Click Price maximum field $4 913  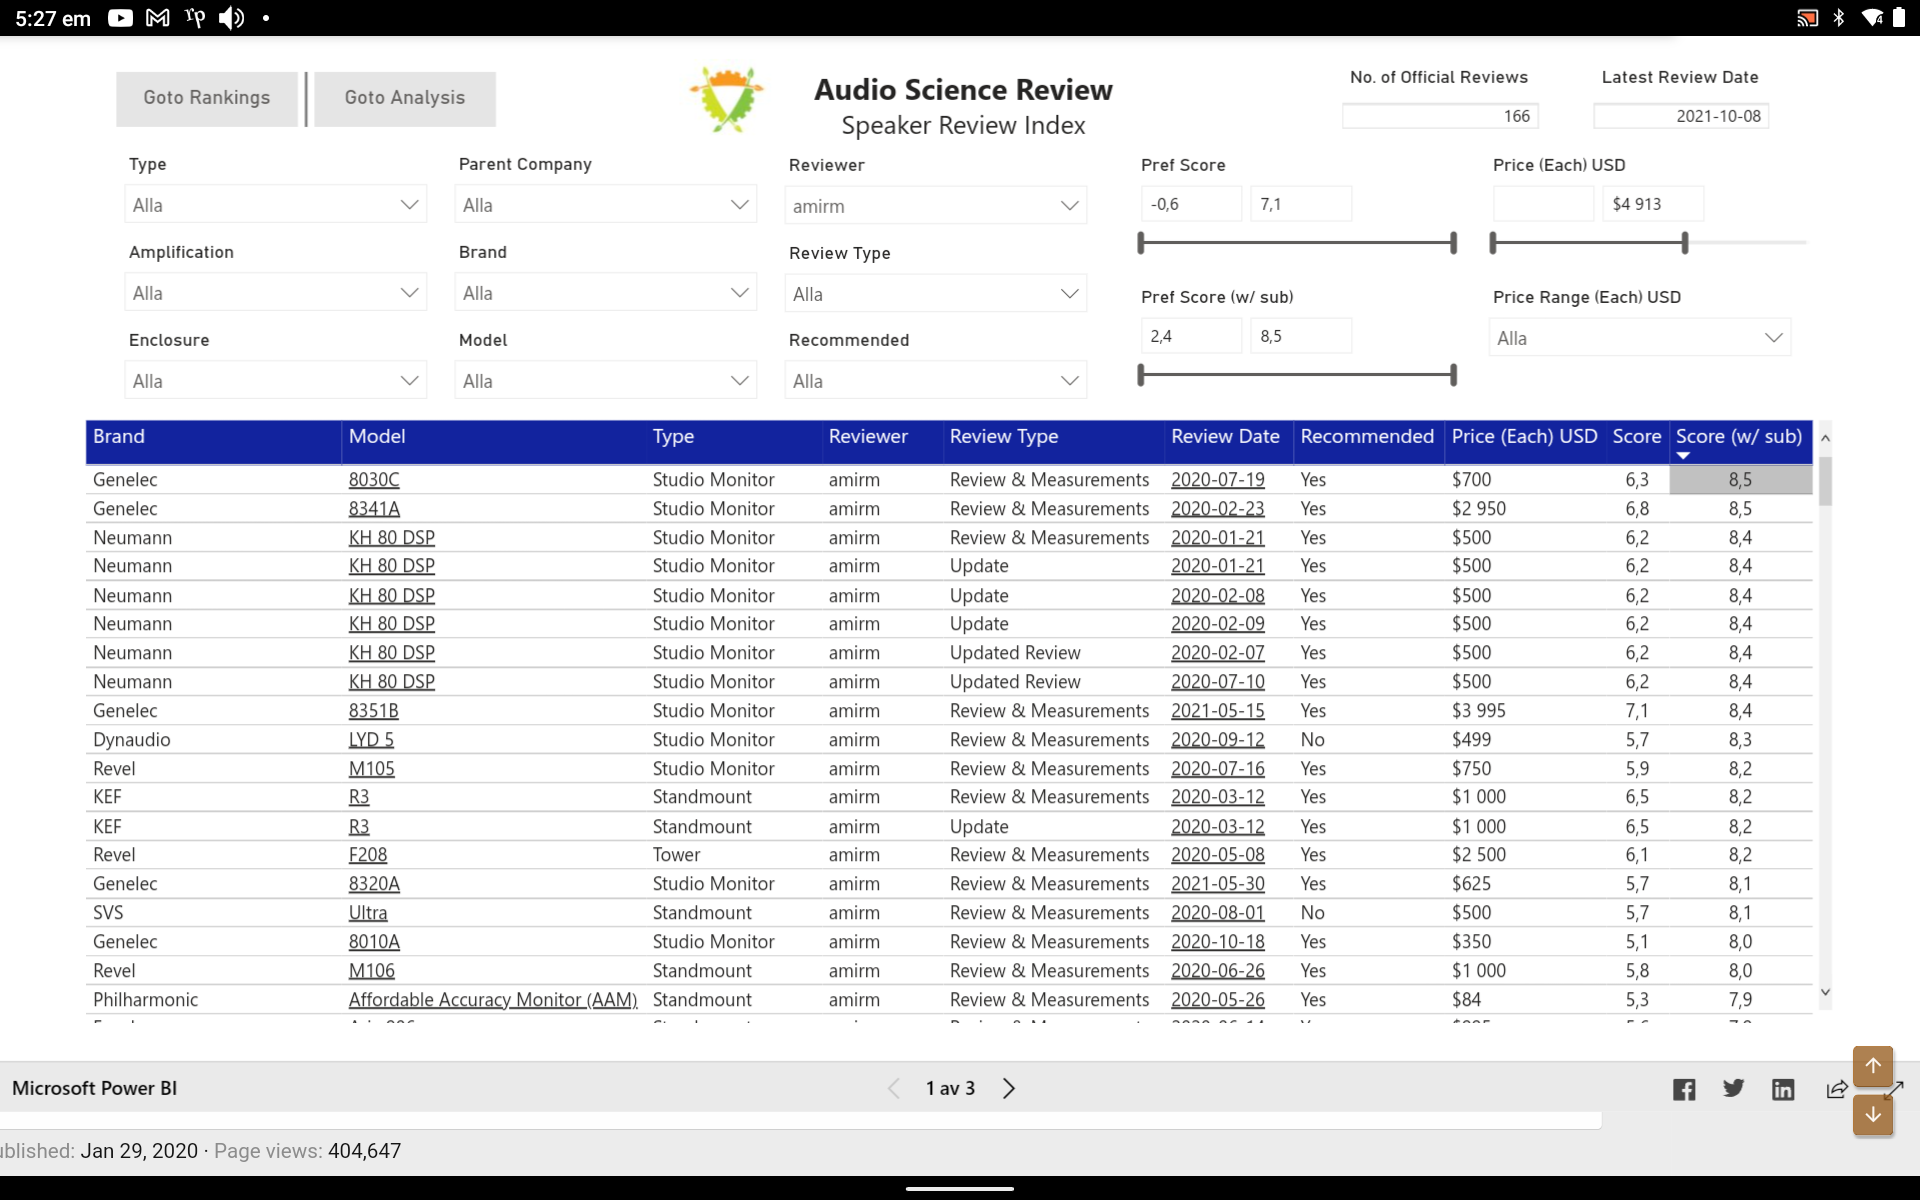point(1653,204)
